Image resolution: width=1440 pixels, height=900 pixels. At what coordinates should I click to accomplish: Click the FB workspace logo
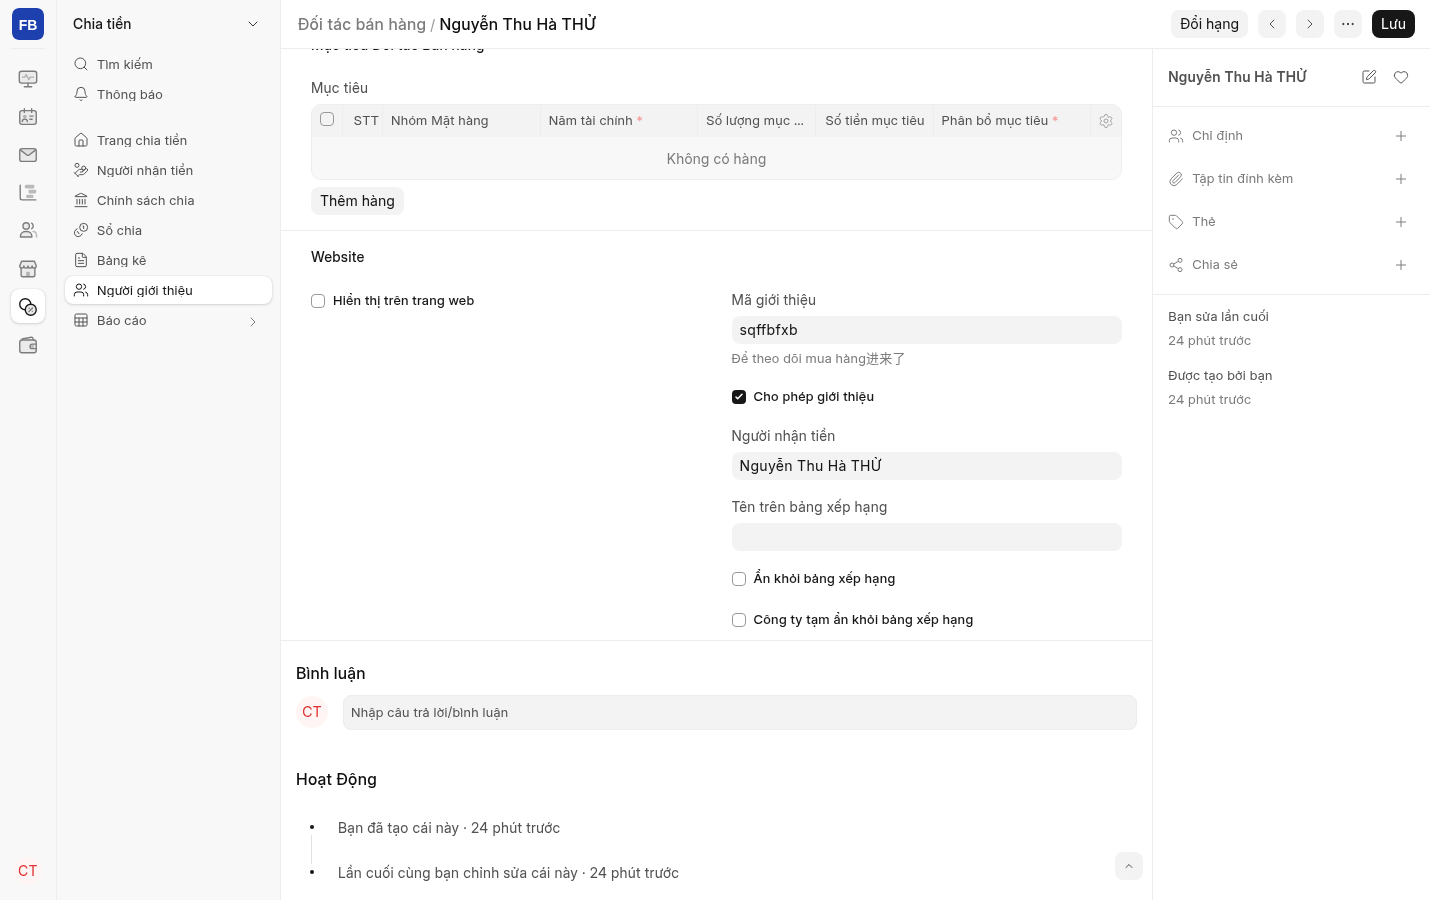(x=28, y=24)
